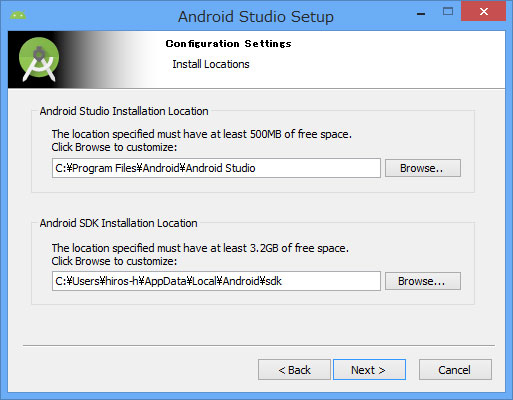Viewport: 513px width, 400px height.
Task: Click the Android Studio Installation Location group label
Action: 124,111
